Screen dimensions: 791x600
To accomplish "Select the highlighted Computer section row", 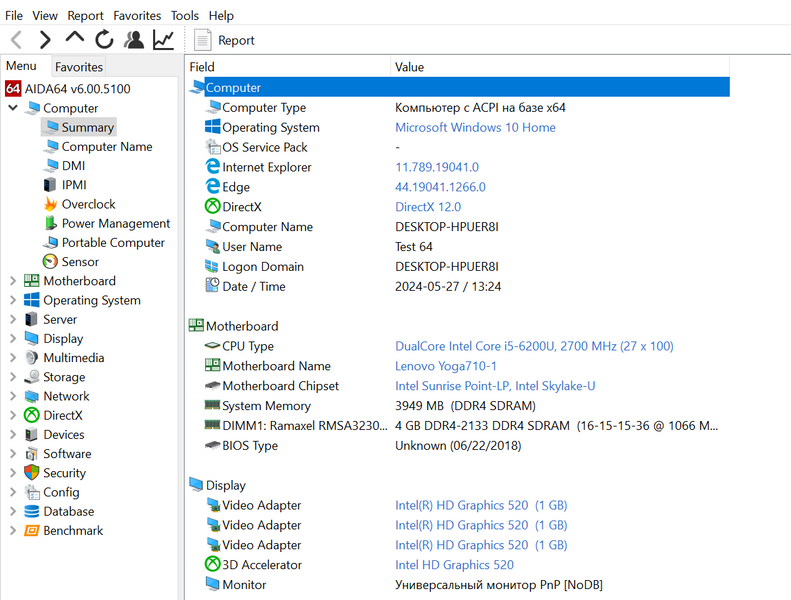I will click(x=458, y=87).
